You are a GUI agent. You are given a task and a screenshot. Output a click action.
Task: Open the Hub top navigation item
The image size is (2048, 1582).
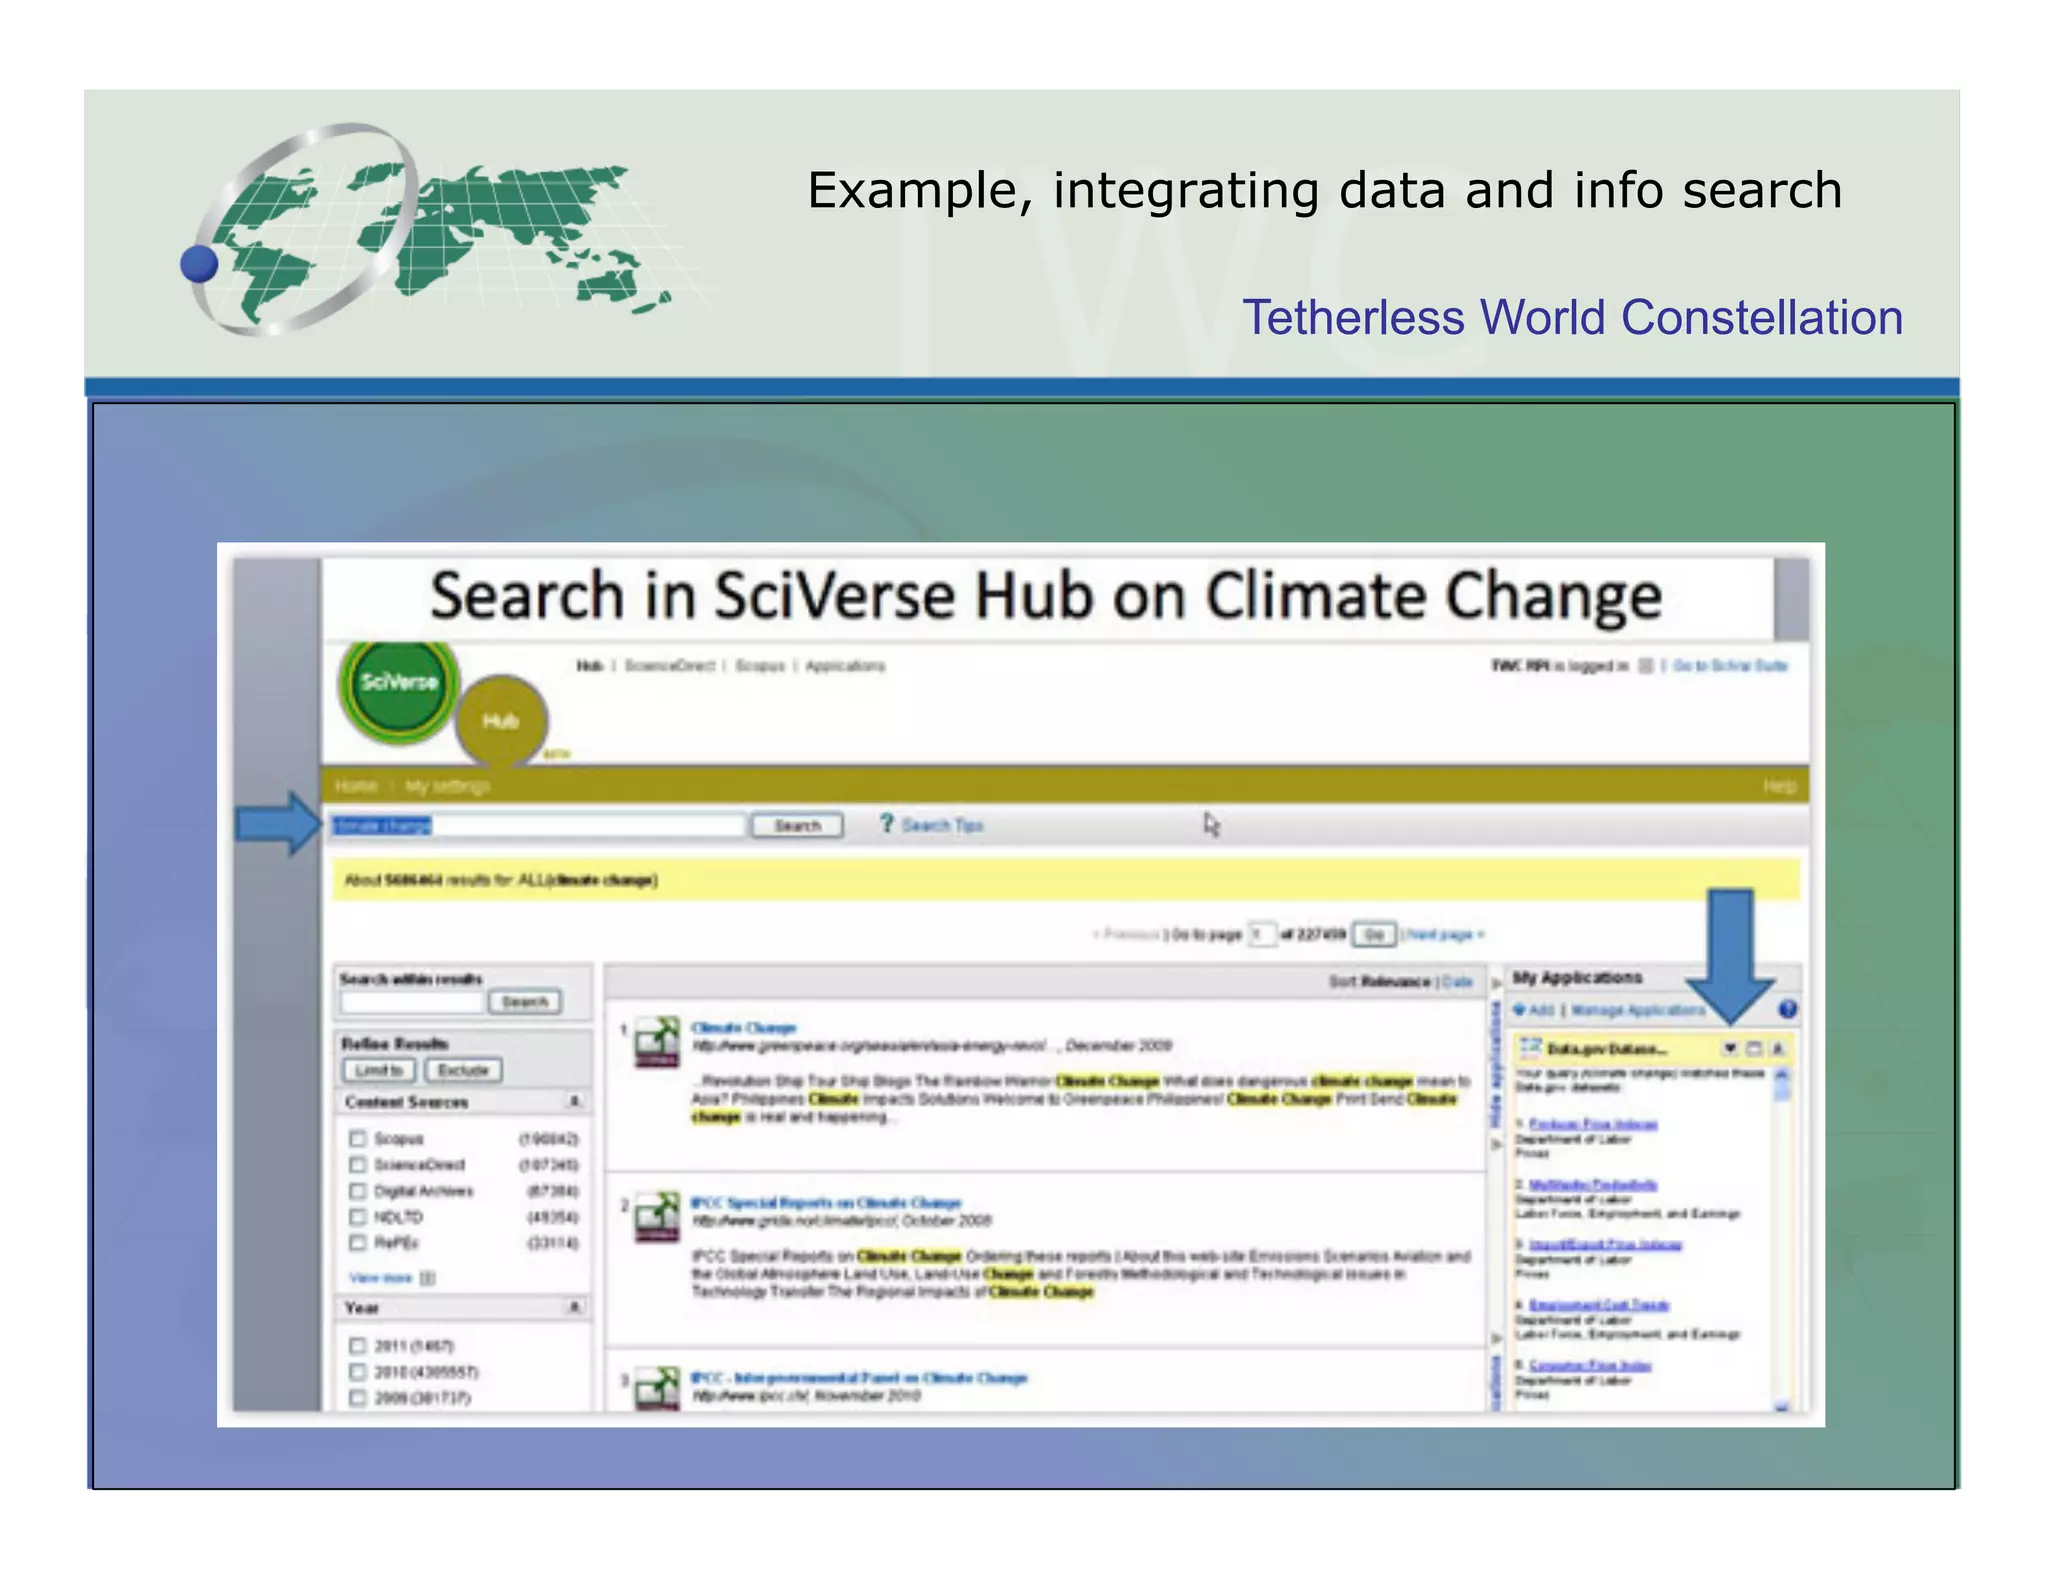pos(590,665)
